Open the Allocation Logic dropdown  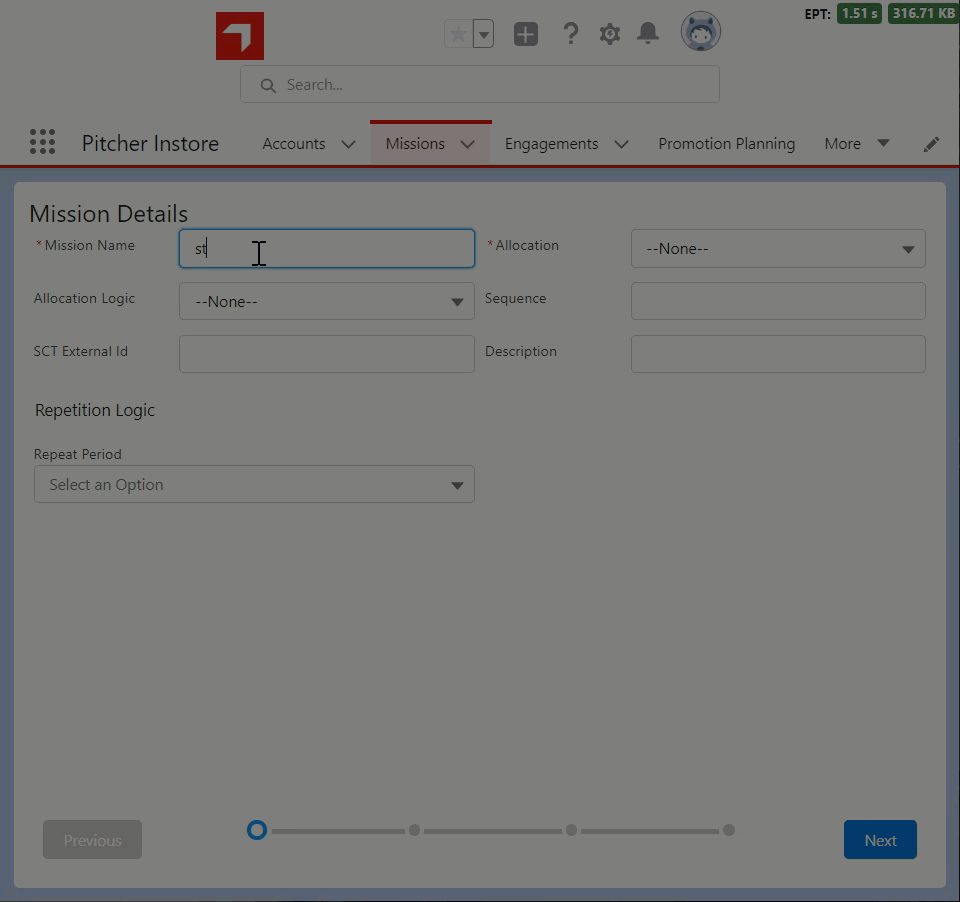point(326,302)
